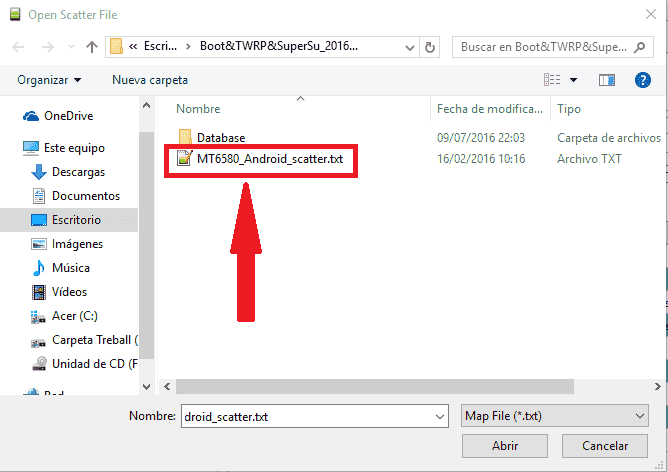Select the Boot&TWRP&SuperSu_2016 breadcrumb
This screenshot has width=668, height=472.
279,46
